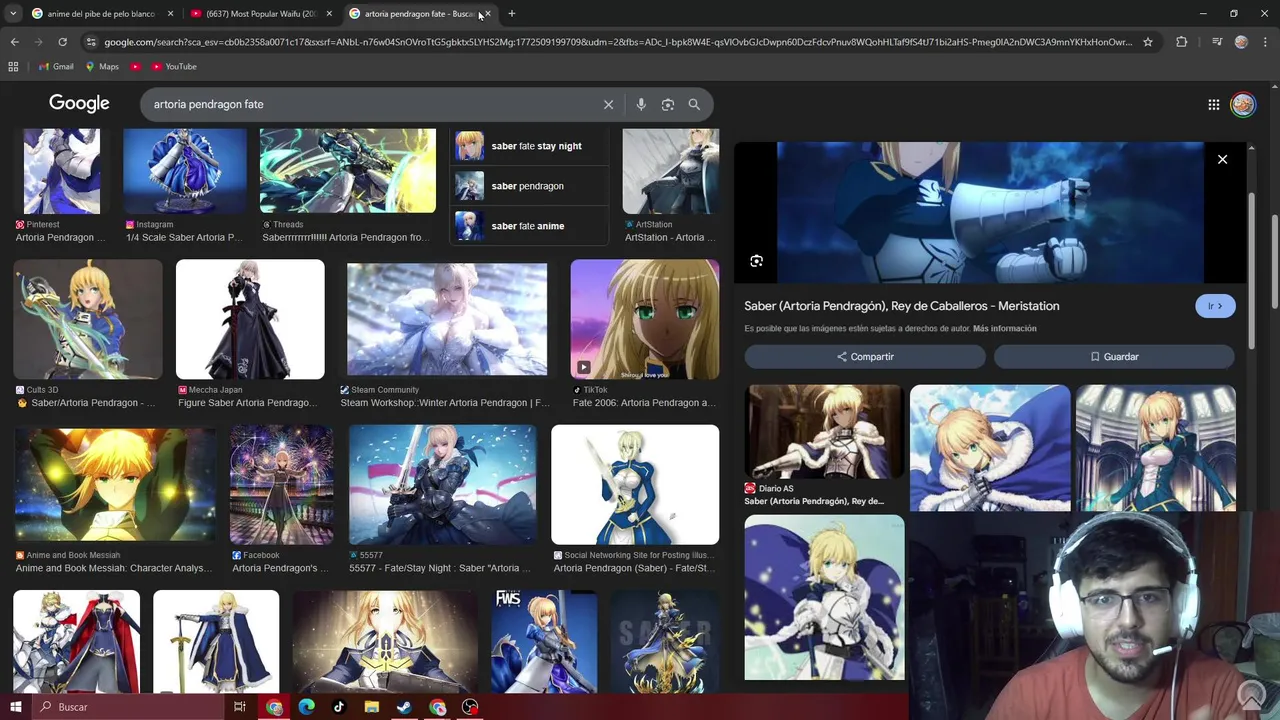Click the Google logo
The image size is (1280, 720).
tap(79, 104)
